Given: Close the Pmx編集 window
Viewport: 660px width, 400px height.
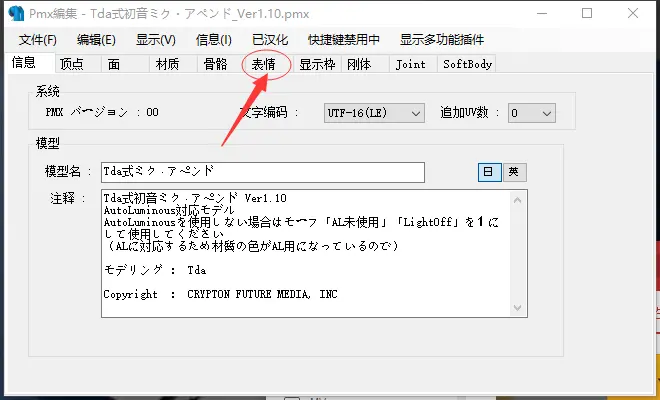Looking at the screenshot, I should pos(633,13).
